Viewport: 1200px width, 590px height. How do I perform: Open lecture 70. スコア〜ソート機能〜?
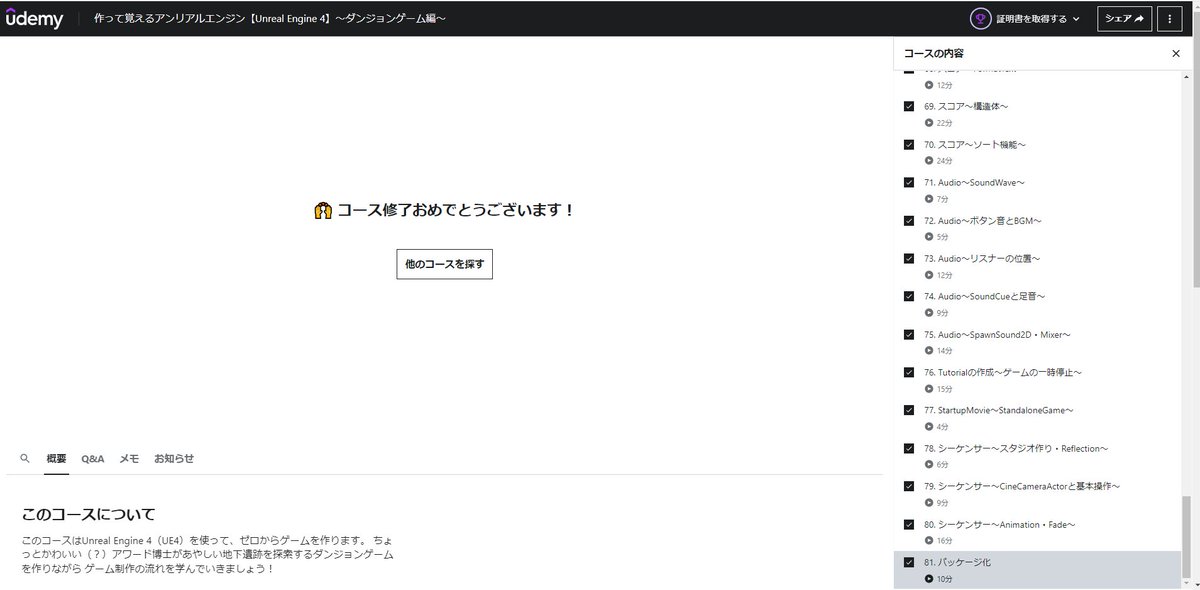975,144
